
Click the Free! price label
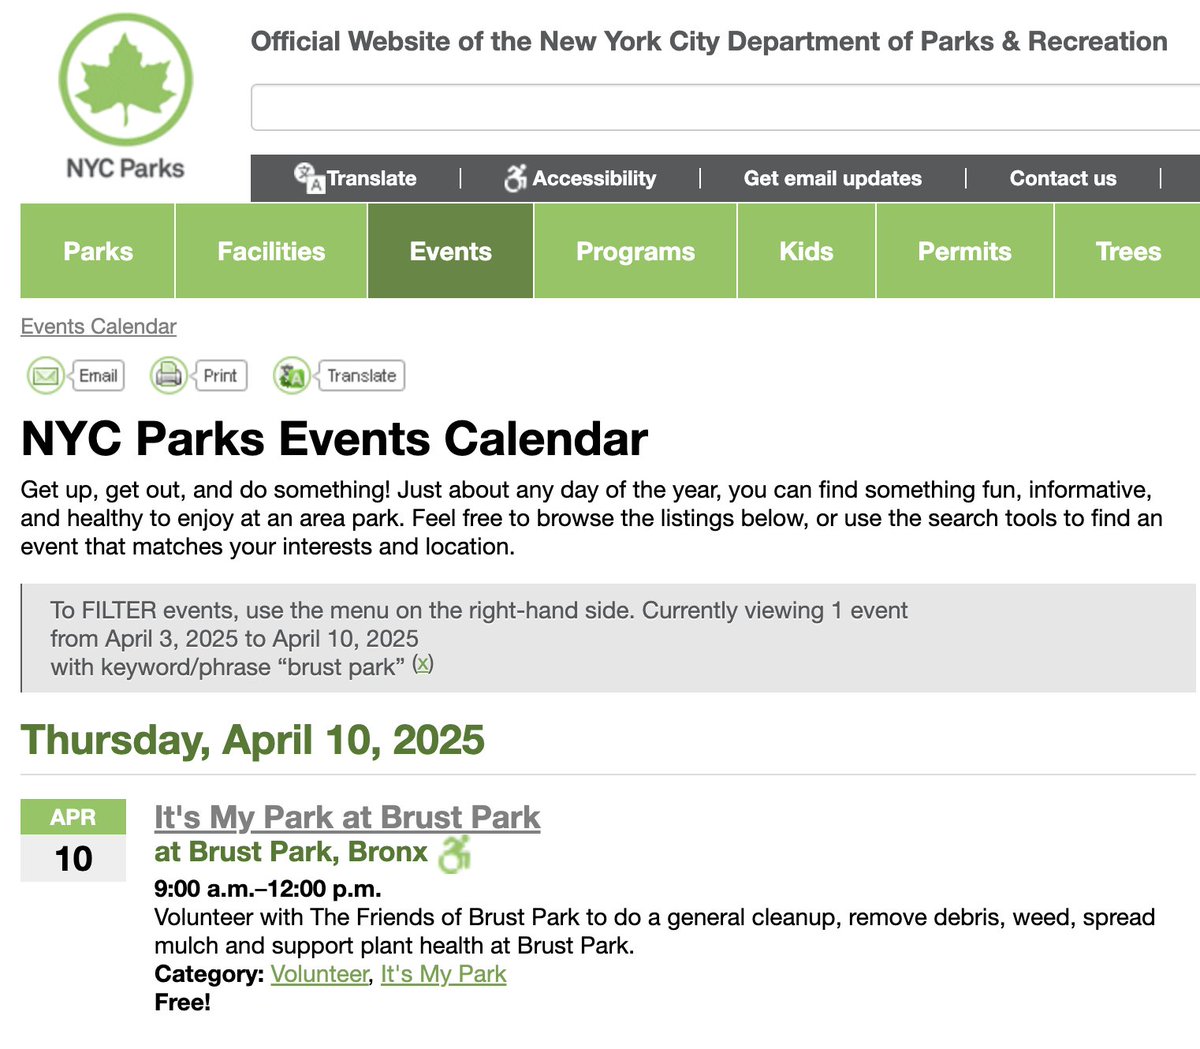tap(183, 1003)
